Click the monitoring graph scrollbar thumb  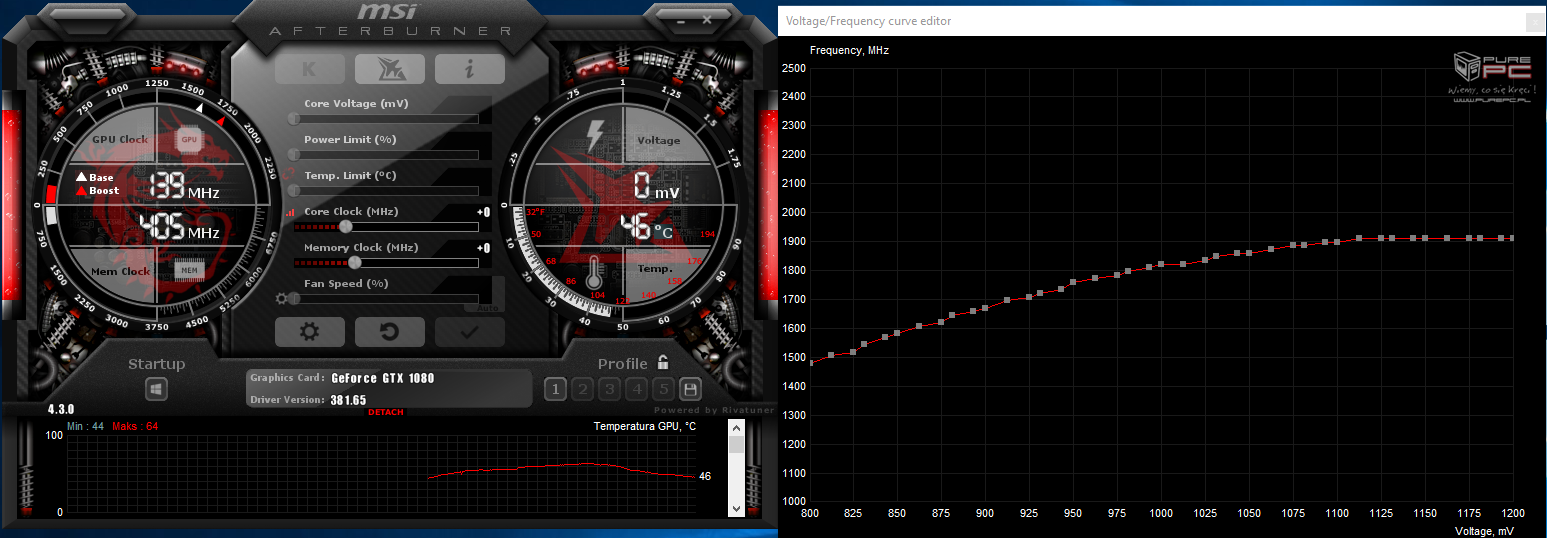coord(736,444)
